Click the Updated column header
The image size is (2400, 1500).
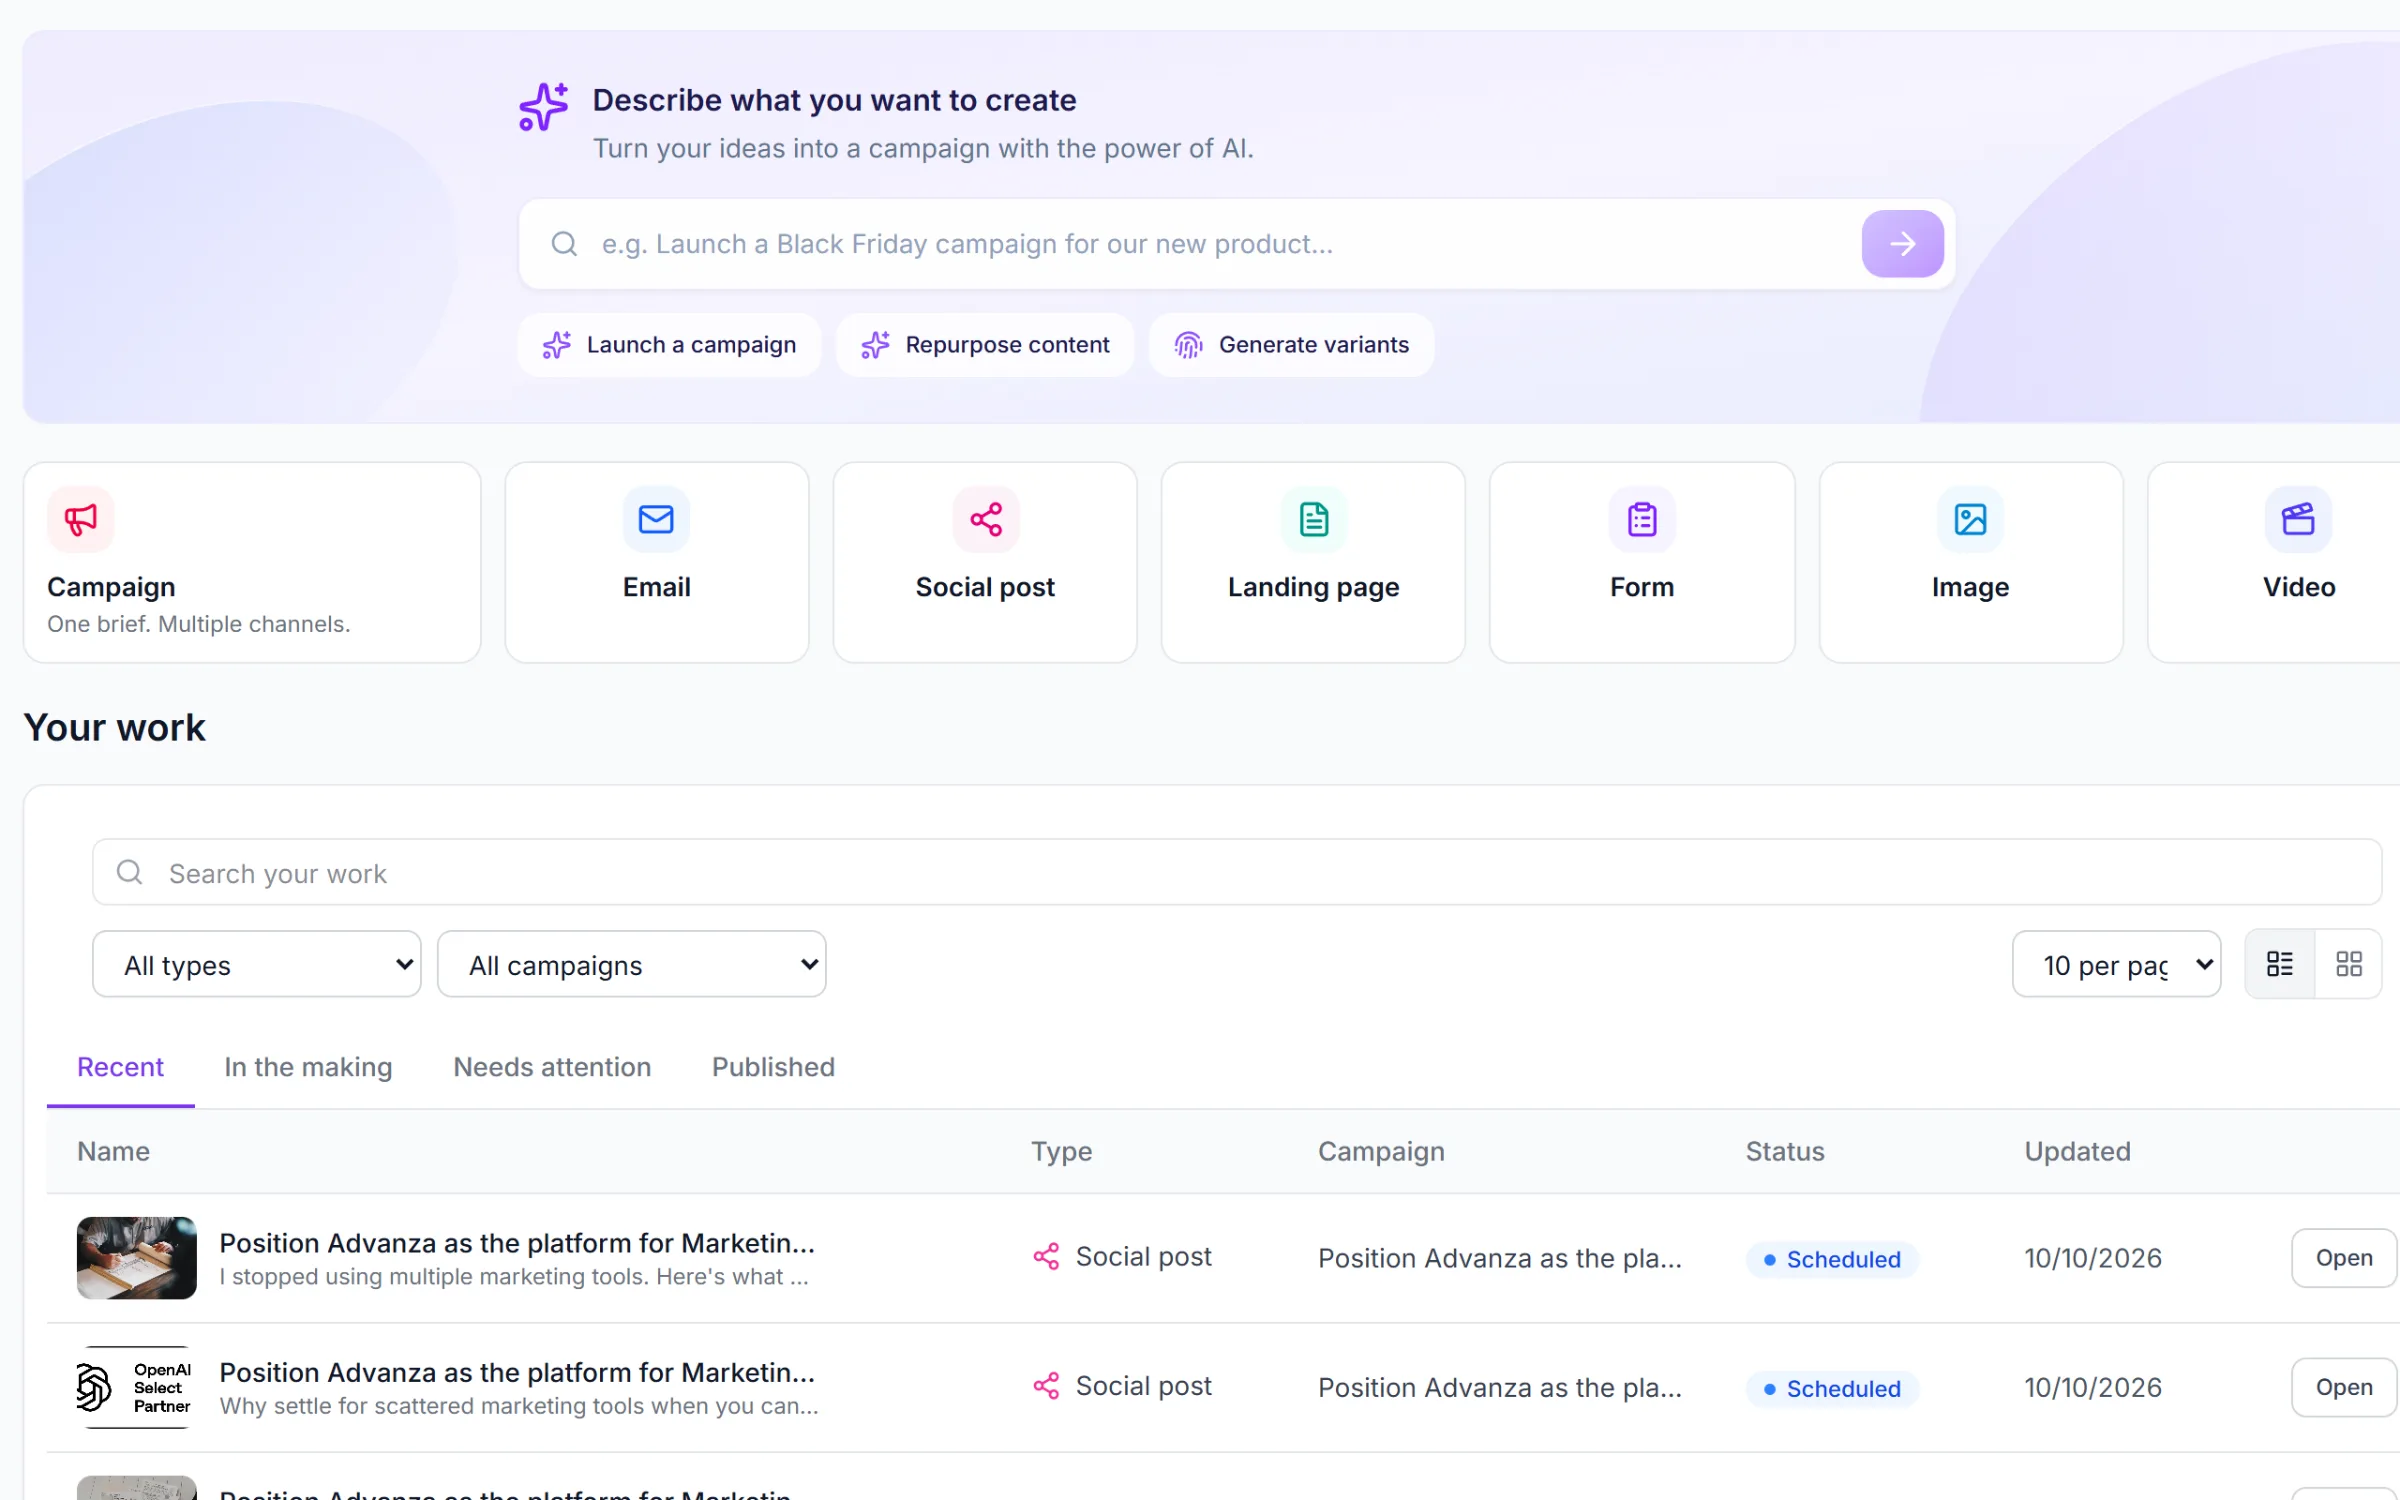[x=2077, y=1151]
